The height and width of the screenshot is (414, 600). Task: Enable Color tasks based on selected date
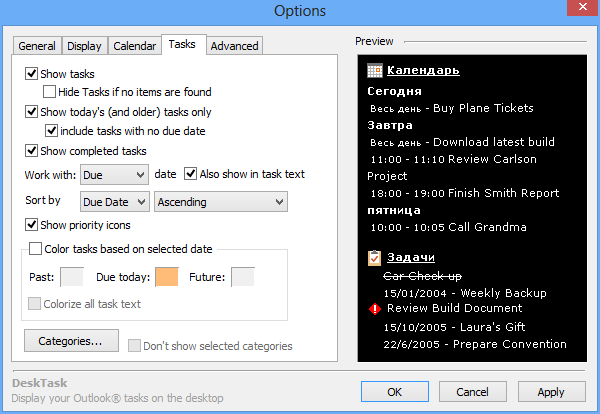37,249
